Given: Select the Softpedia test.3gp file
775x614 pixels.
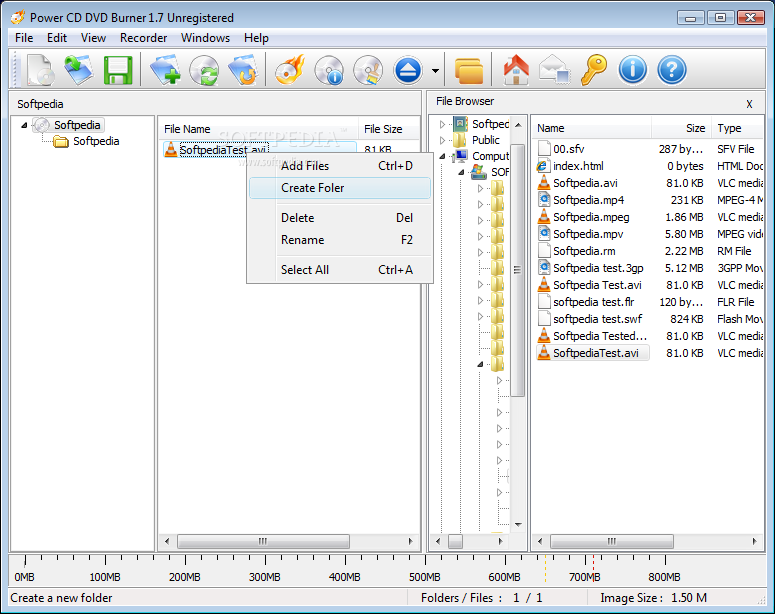Looking at the screenshot, I should click(x=598, y=268).
